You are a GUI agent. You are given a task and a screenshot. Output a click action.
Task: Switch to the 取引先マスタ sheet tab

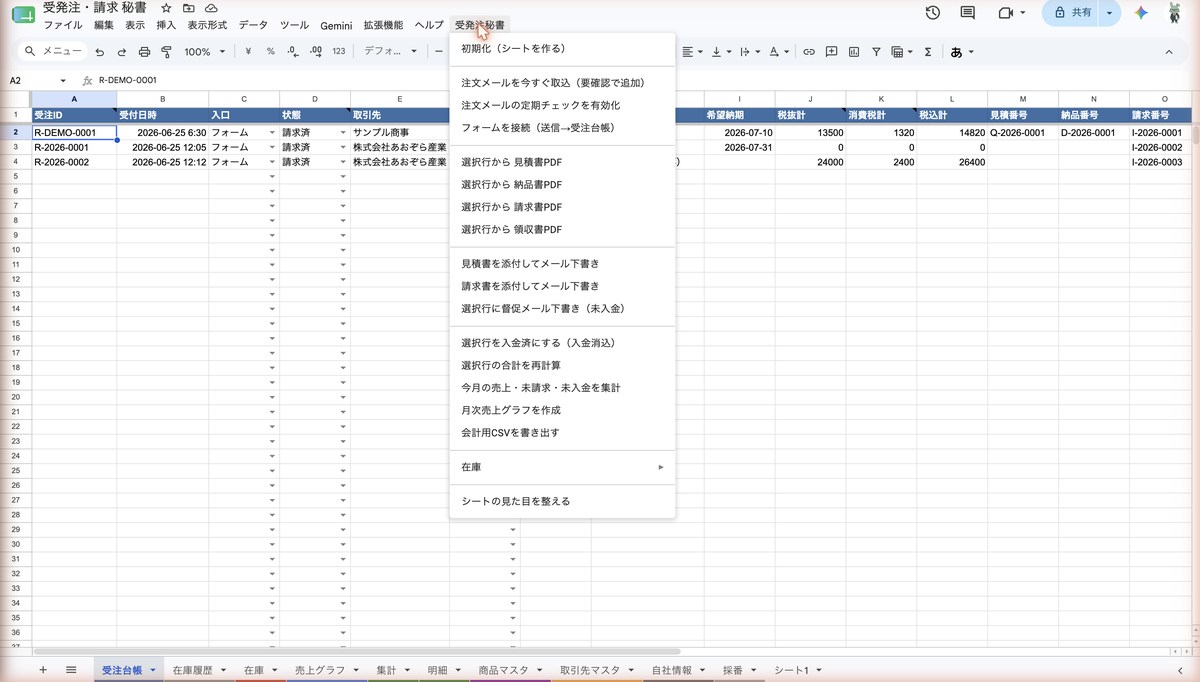[x=596, y=670]
